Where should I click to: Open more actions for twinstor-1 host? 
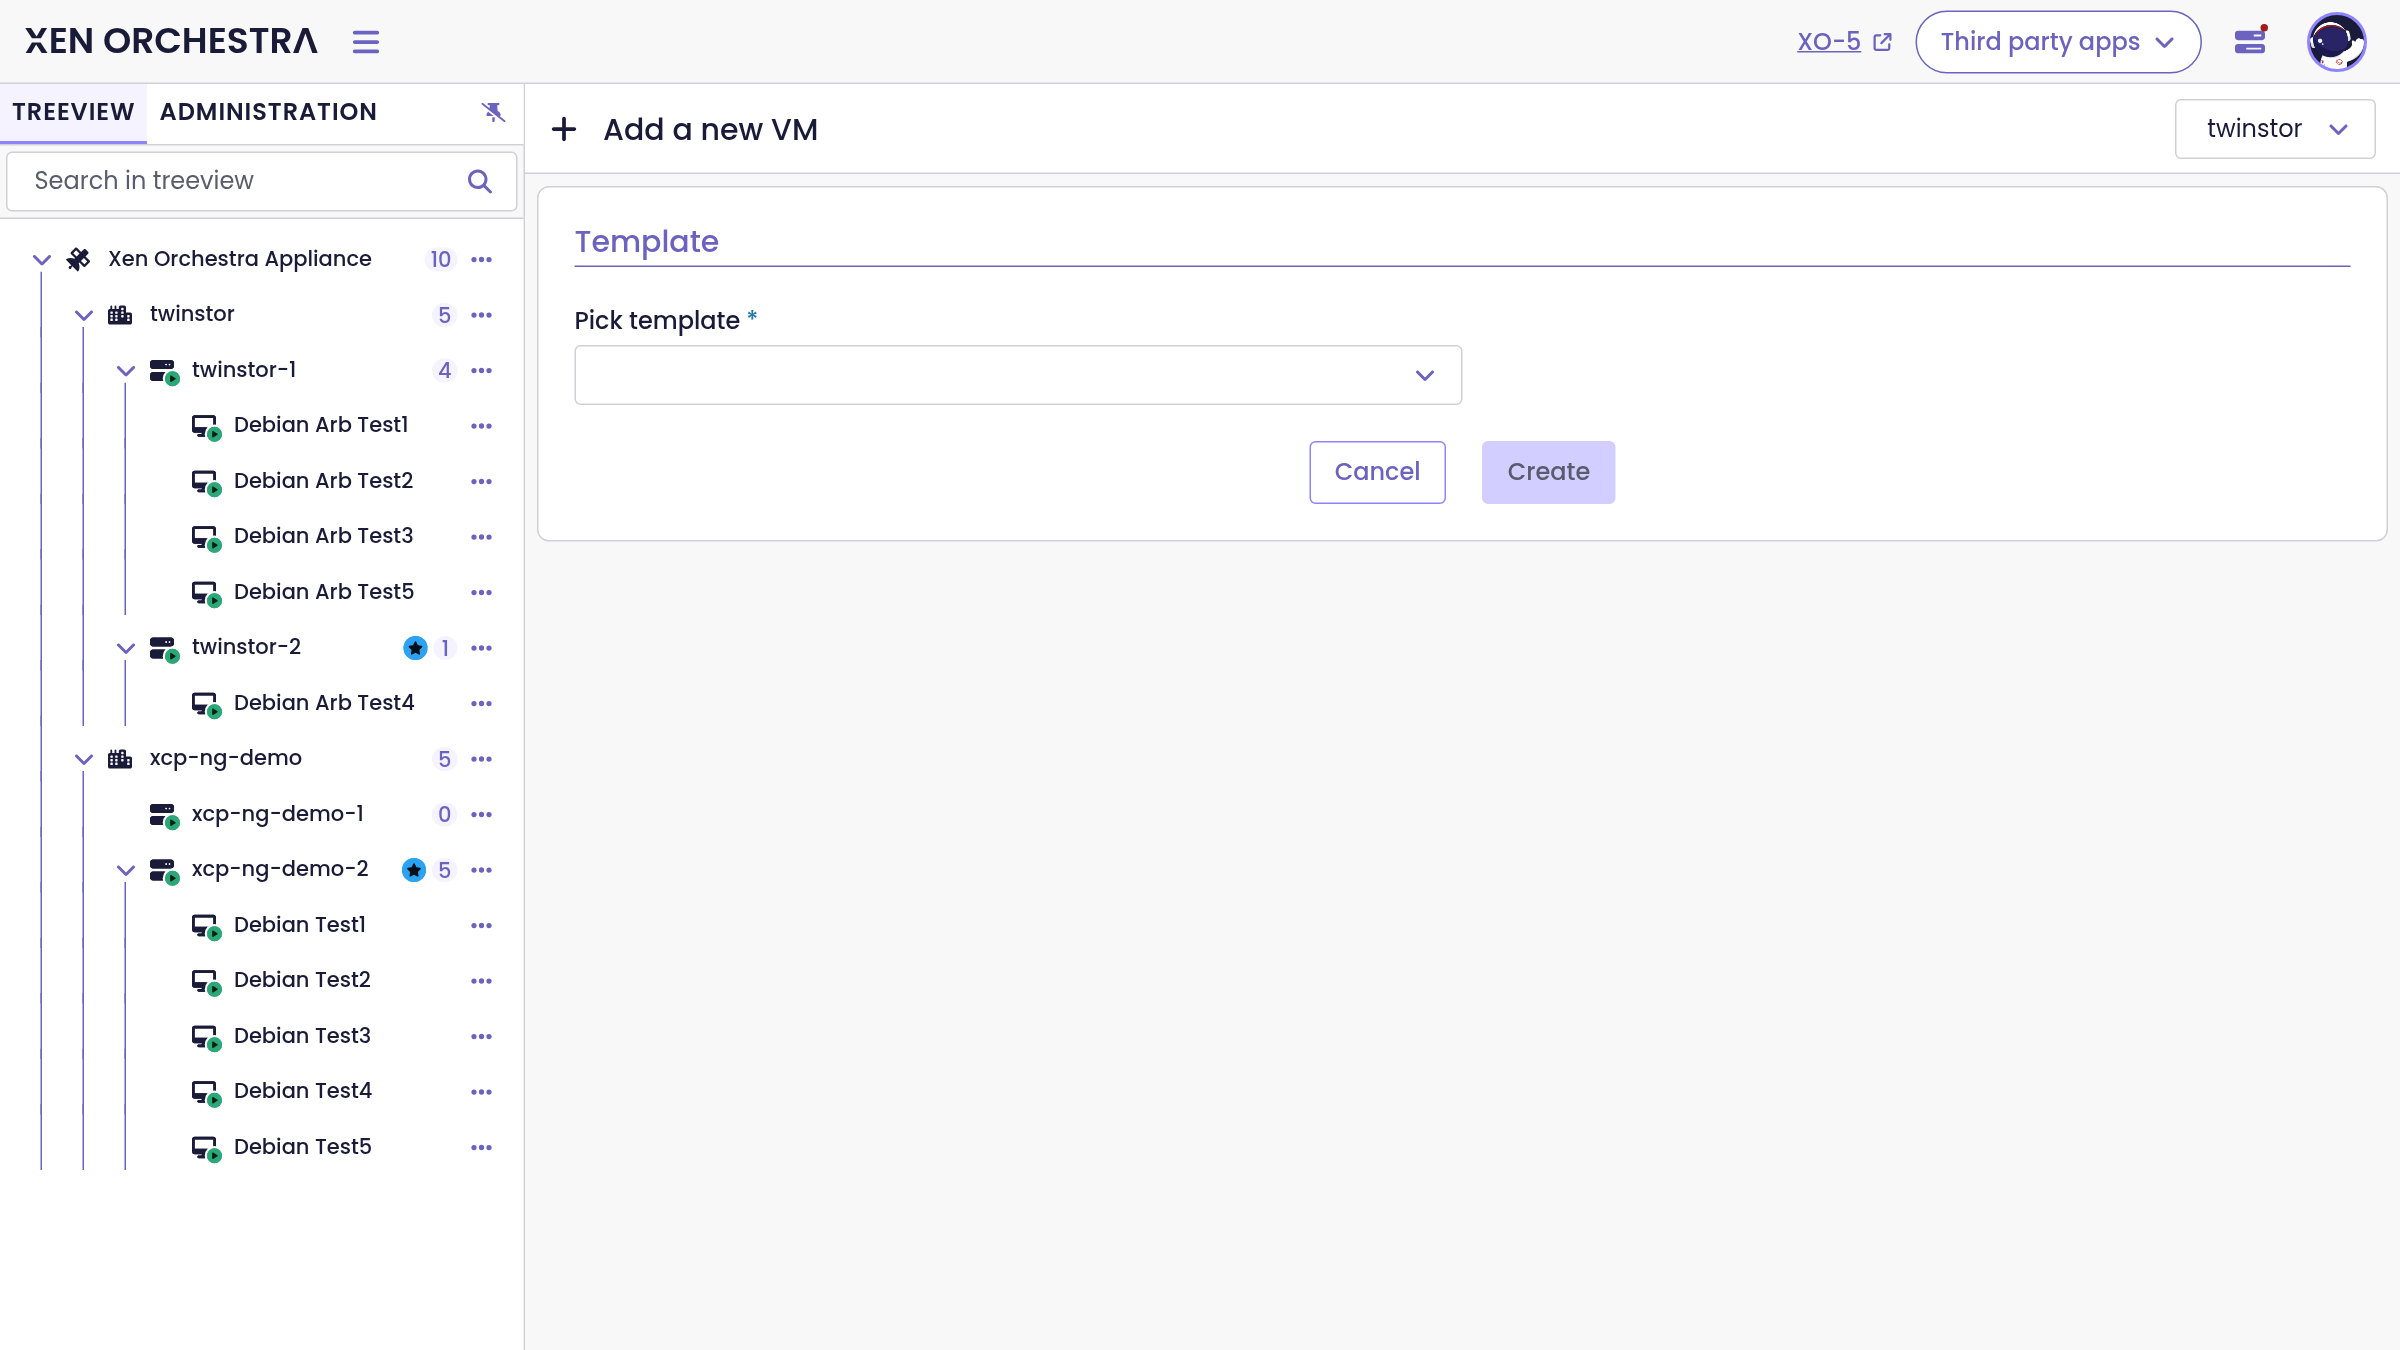482,371
